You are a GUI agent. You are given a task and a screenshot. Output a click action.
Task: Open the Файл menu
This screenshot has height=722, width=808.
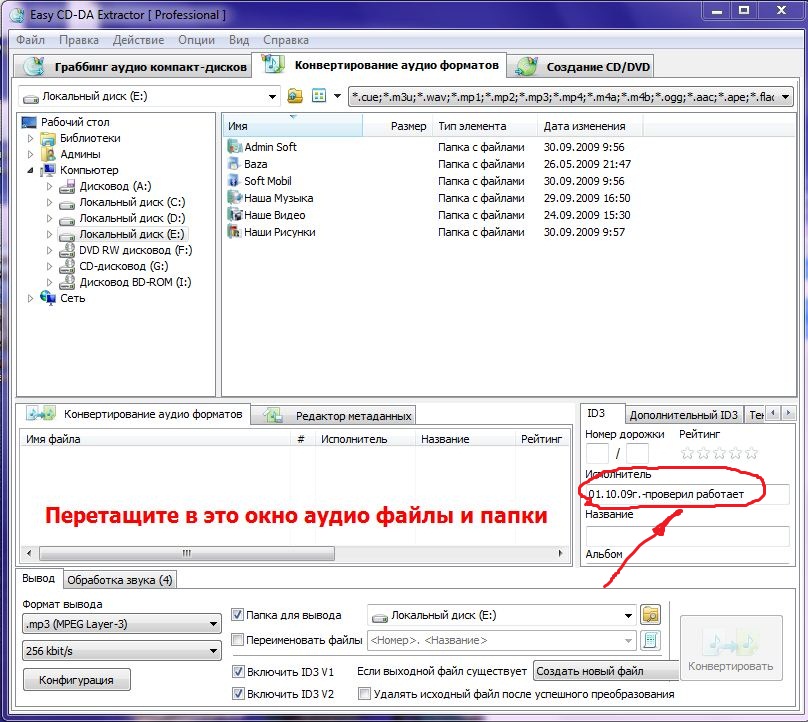click(30, 40)
